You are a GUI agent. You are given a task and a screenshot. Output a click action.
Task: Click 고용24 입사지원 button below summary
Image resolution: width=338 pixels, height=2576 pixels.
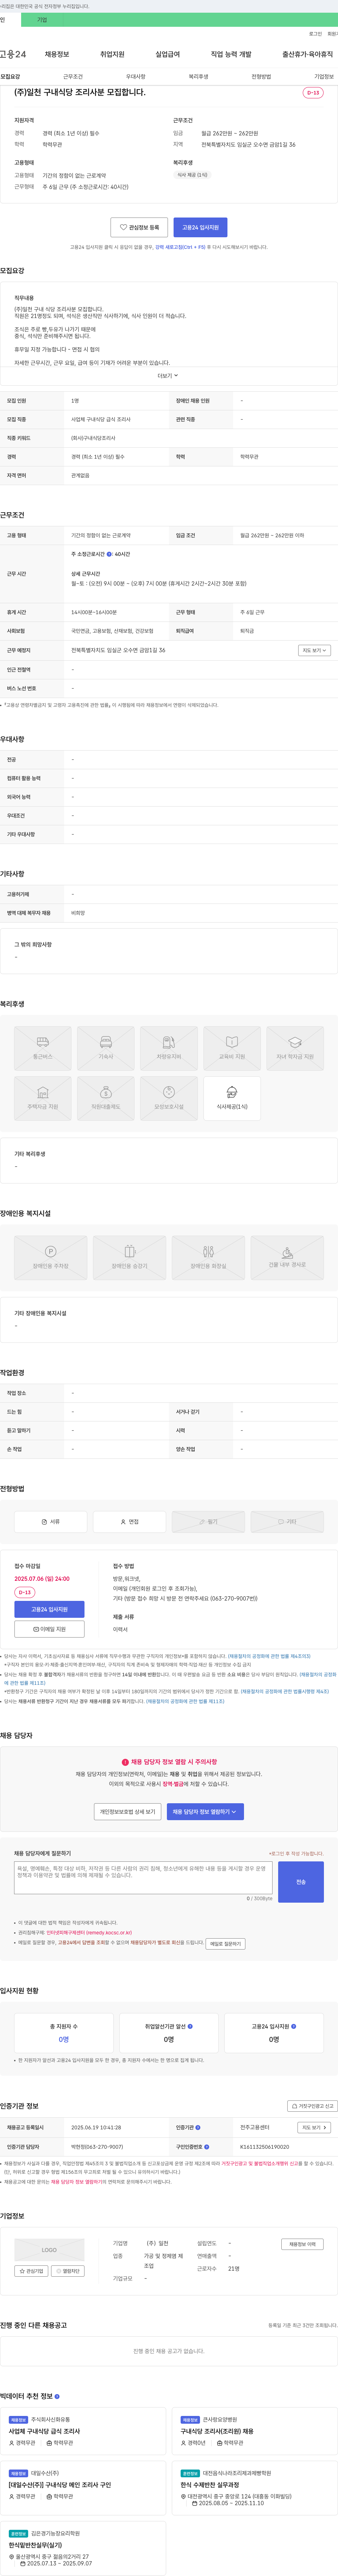[200, 227]
